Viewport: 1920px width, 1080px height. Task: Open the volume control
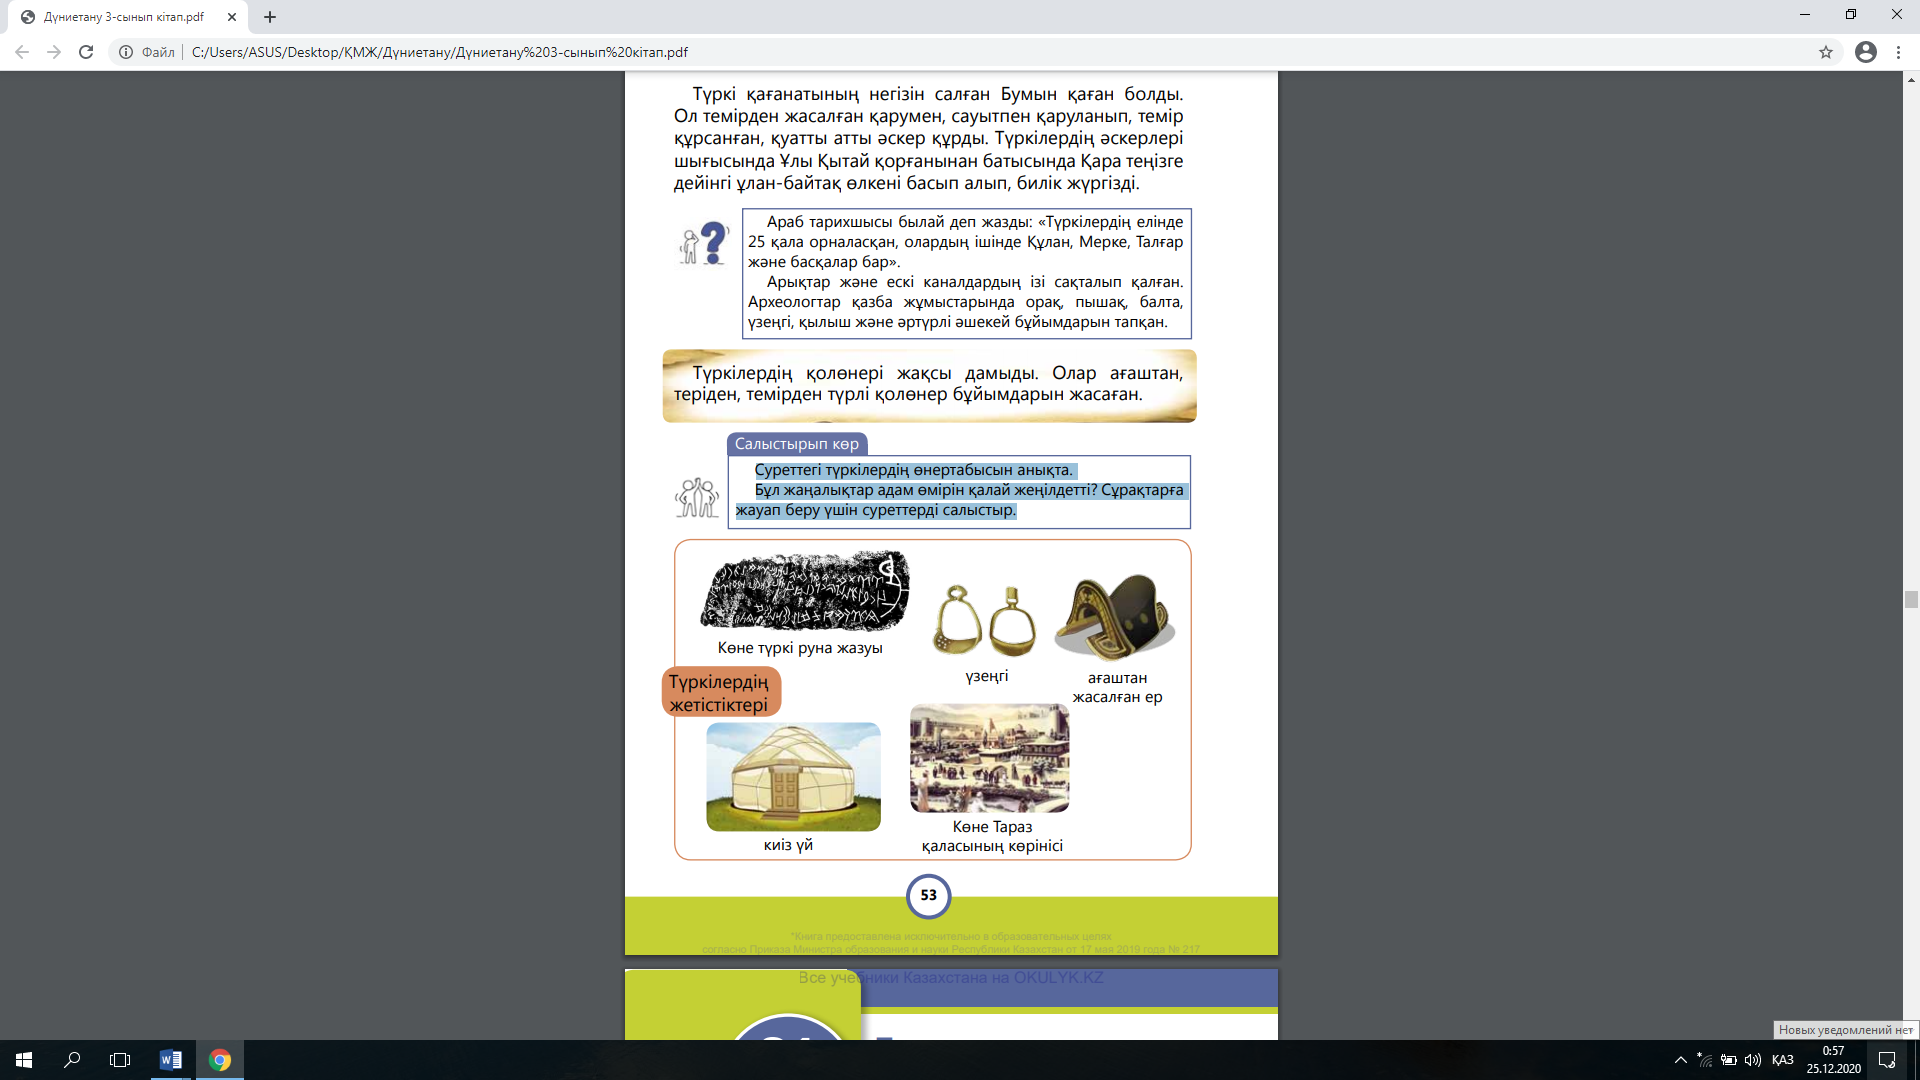[1753, 1060]
